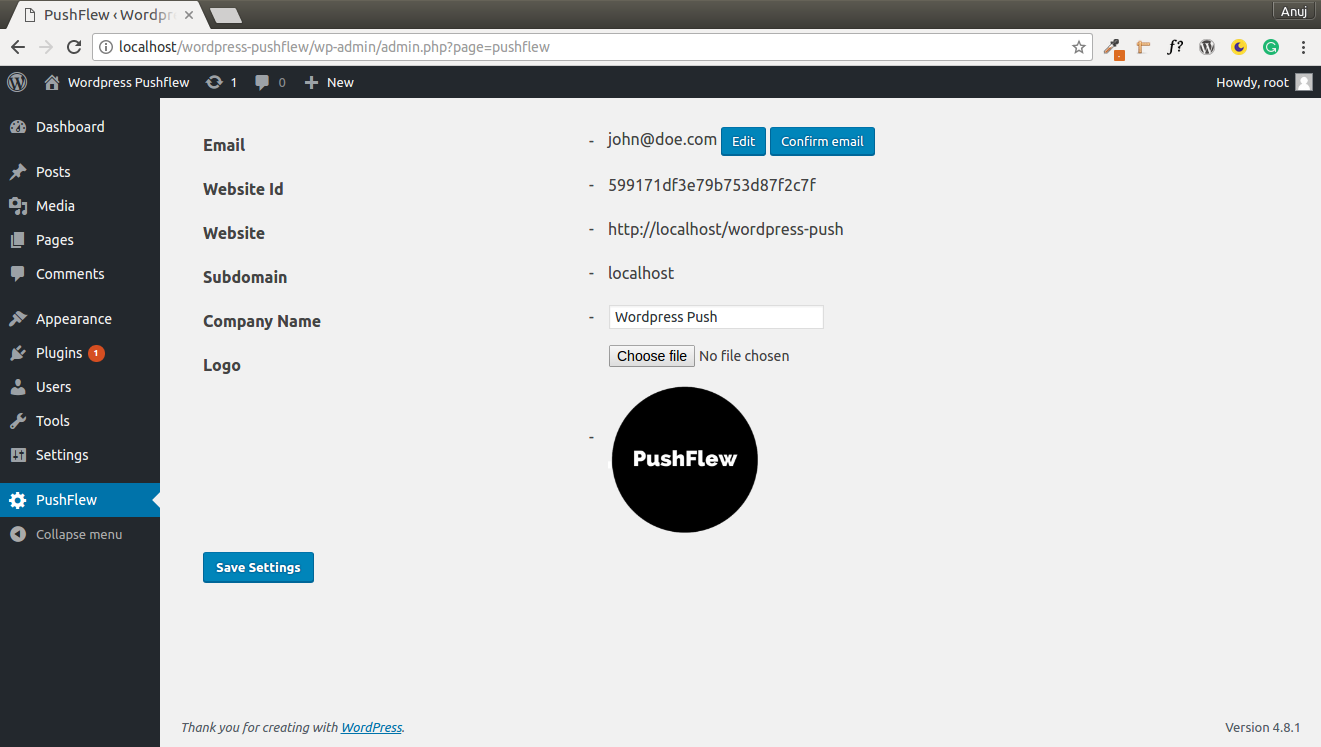Click the yellow crescent extension icon
Viewport: 1321px width, 747px height.
(x=1239, y=47)
